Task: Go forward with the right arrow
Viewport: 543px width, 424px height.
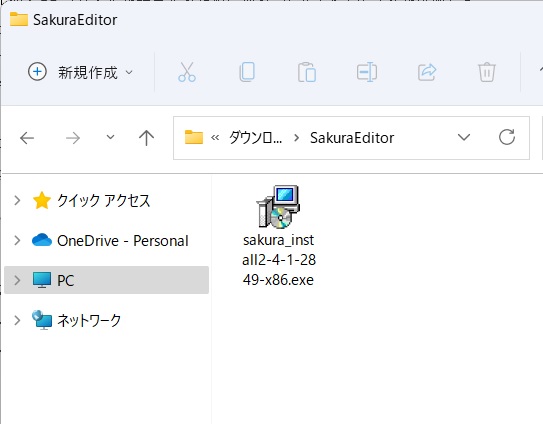Action: [73, 138]
